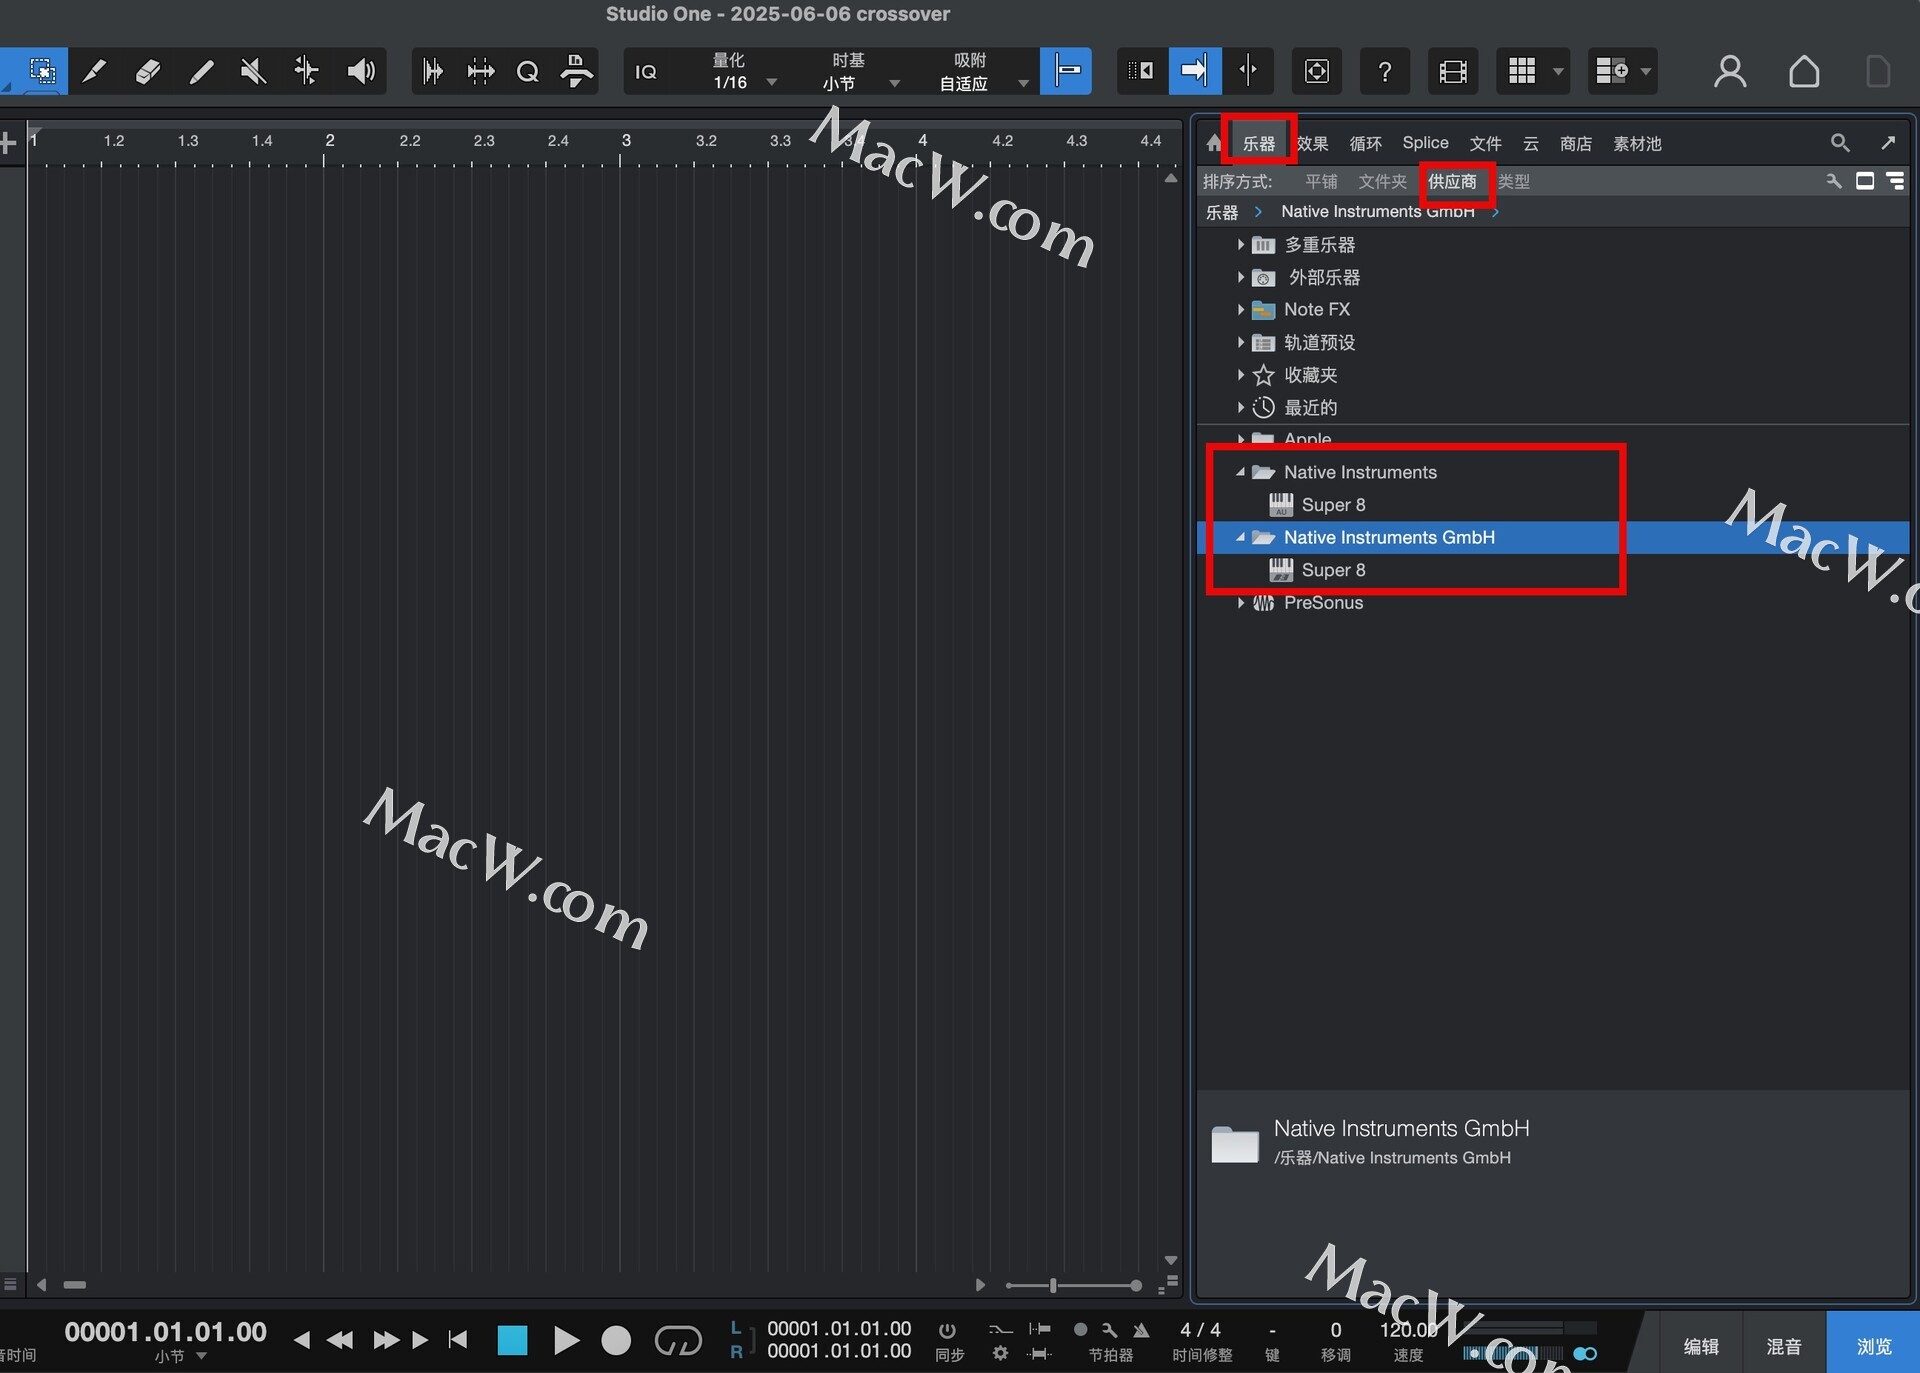Image resolution: width=1920 pixels, height=1373 pixels.
Task: Click the Record transport button
Action: (616, 1340)
